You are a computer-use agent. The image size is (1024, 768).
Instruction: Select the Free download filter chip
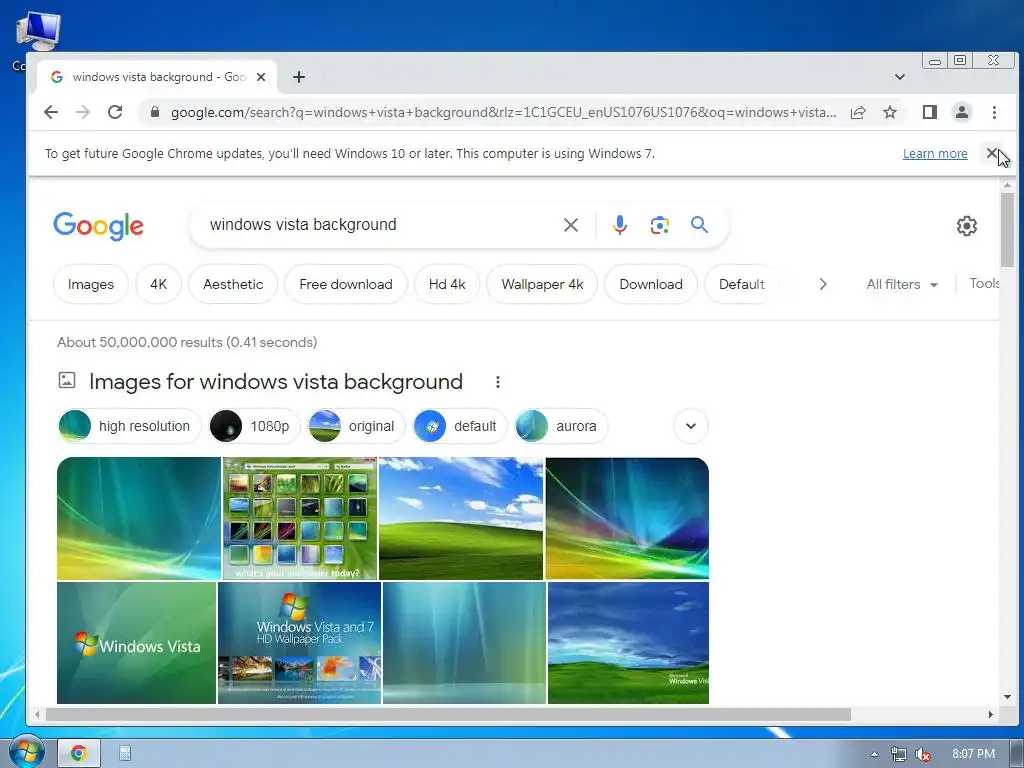pos(346,284)
